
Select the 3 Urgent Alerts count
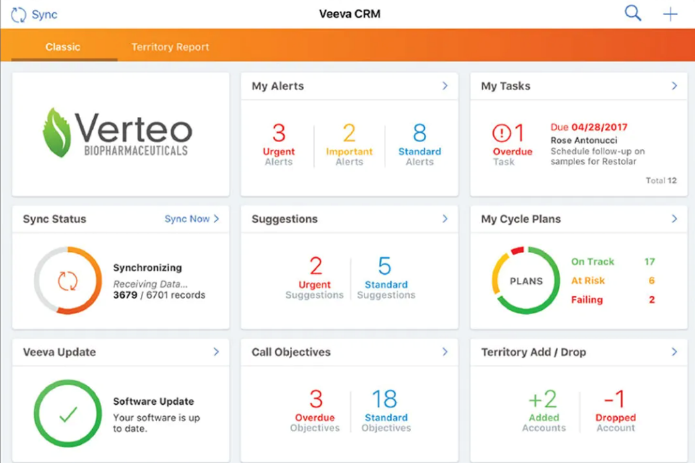click(x=278, y=144)
